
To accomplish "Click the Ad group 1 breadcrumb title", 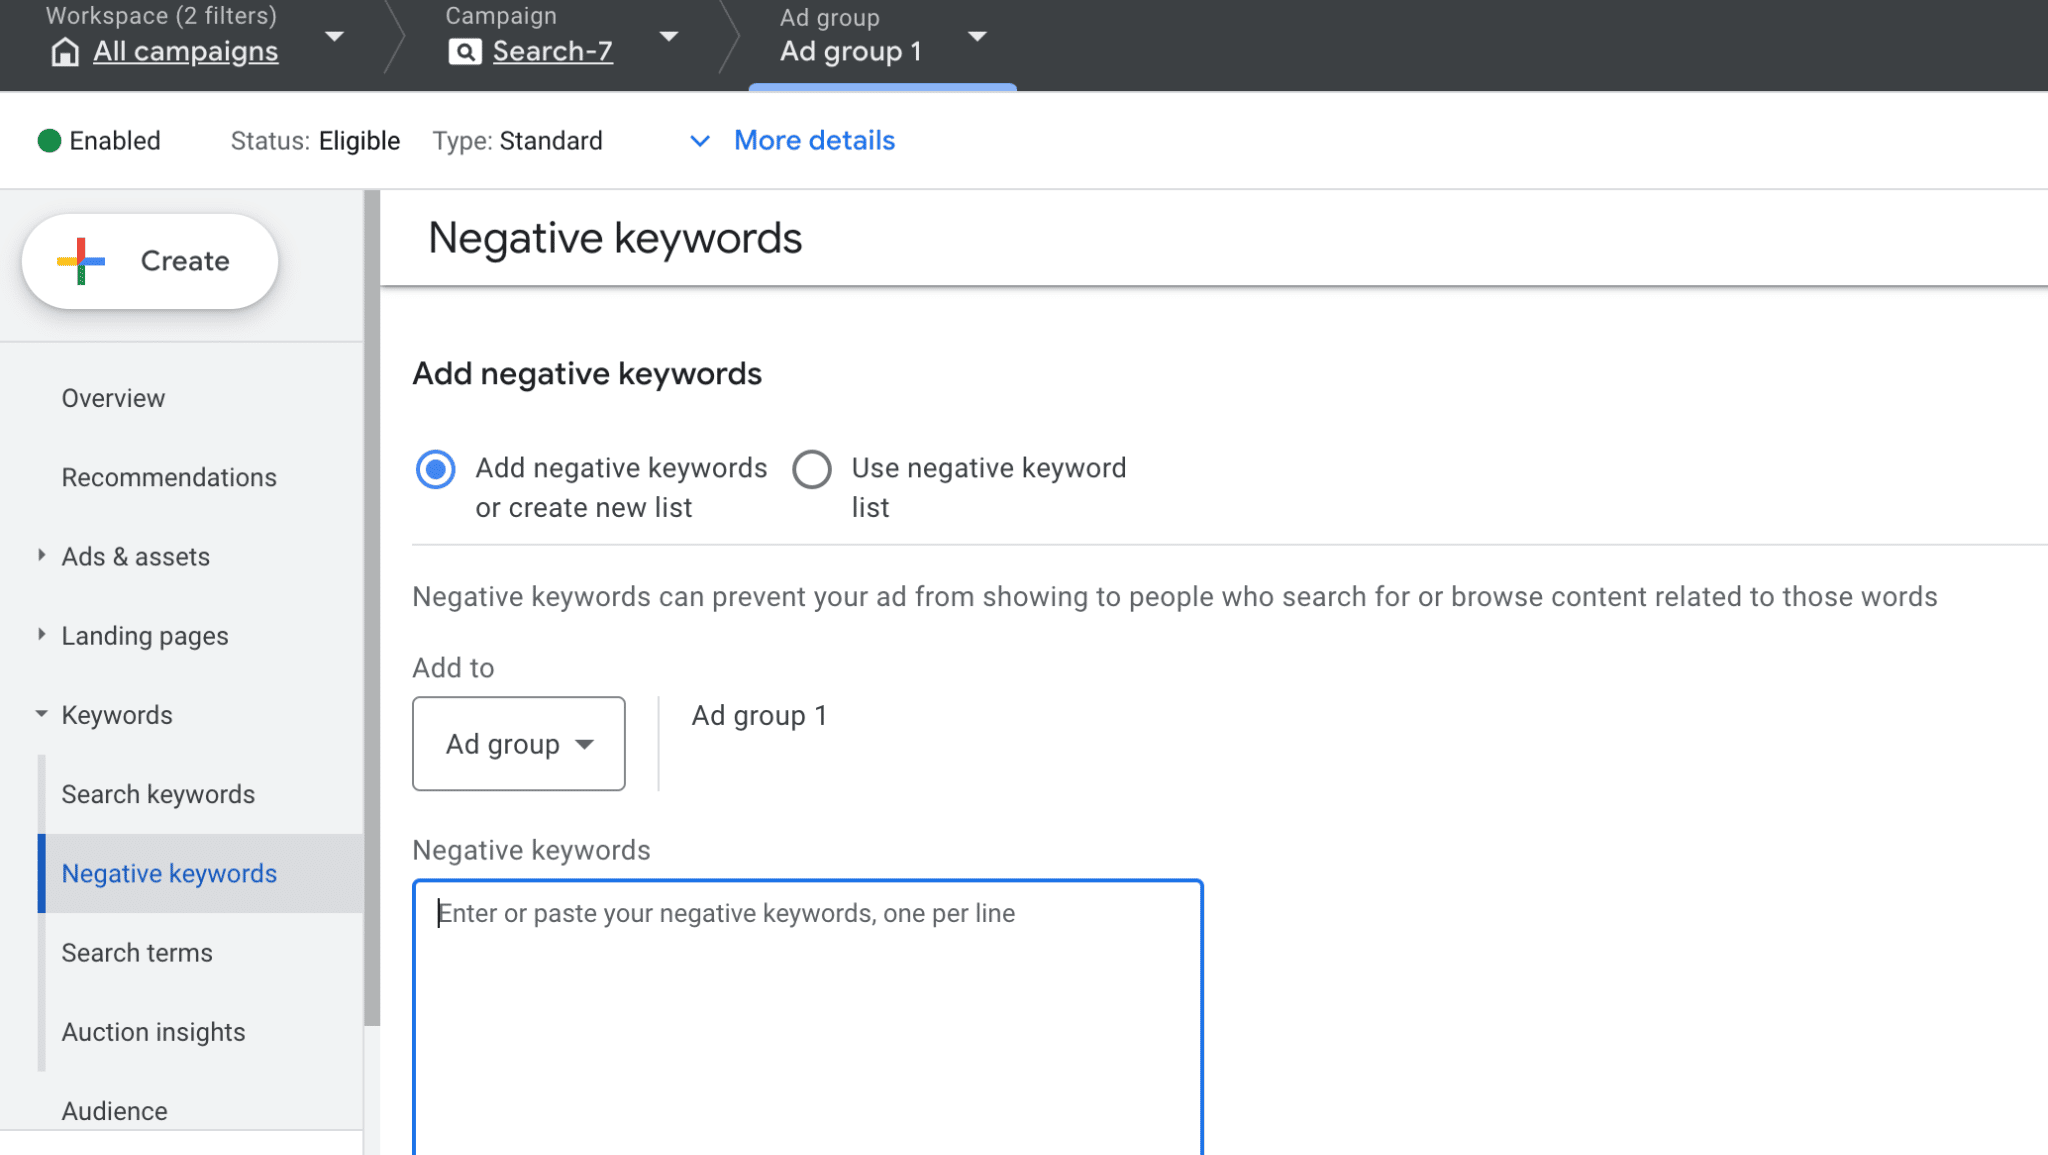I will tap(851, 52).
